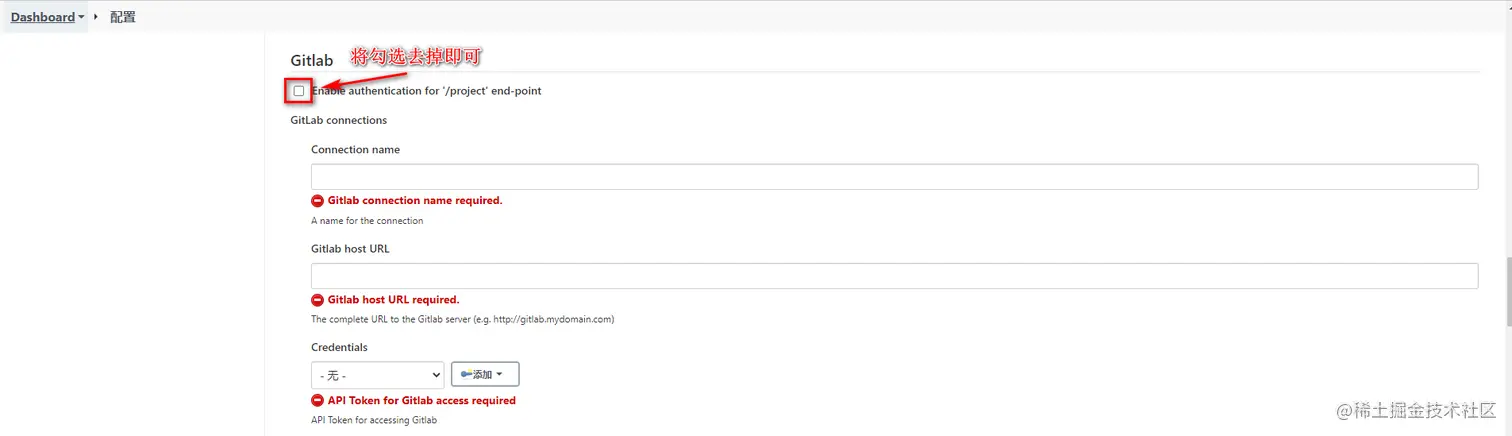Click the 'Connection name' field label

coord(355,150)
